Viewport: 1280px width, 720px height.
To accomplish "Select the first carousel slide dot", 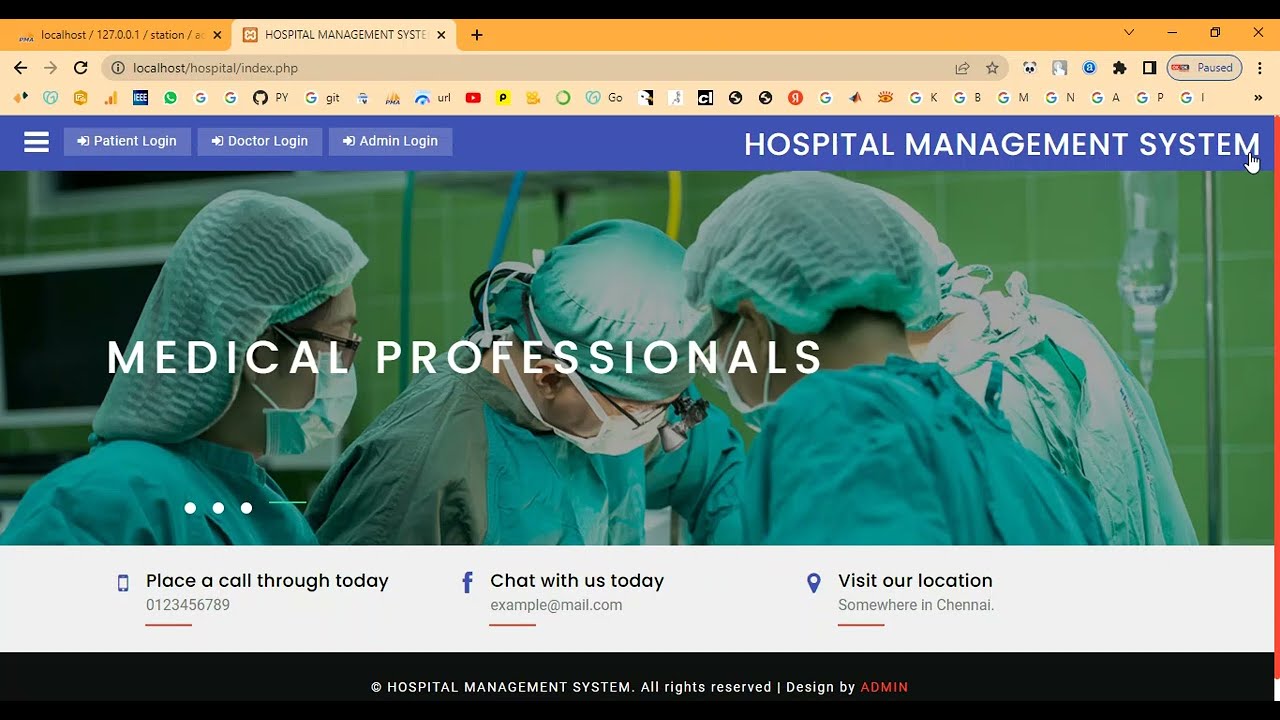I will click(x=190, y=508).
